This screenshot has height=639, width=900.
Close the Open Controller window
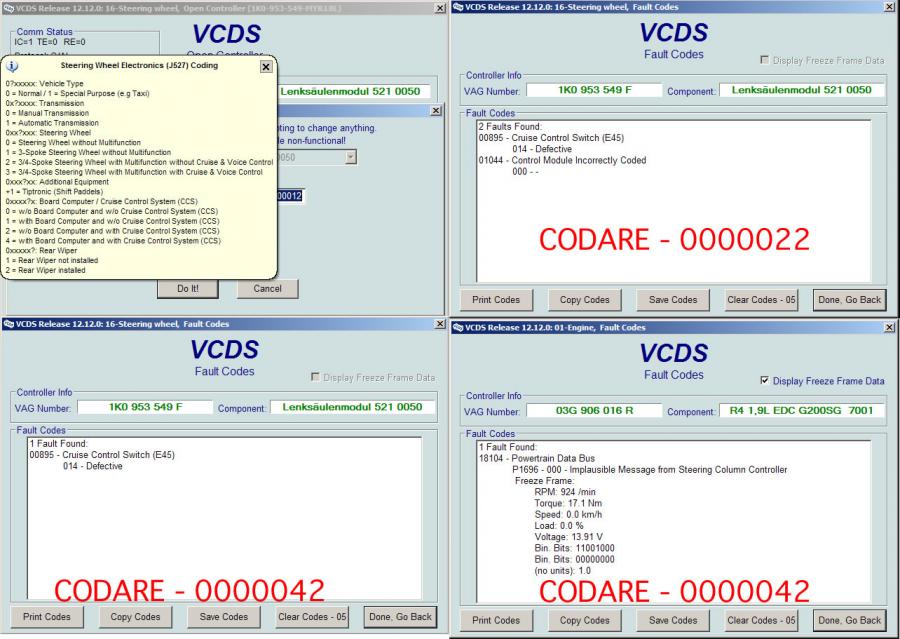coord(441,8)
